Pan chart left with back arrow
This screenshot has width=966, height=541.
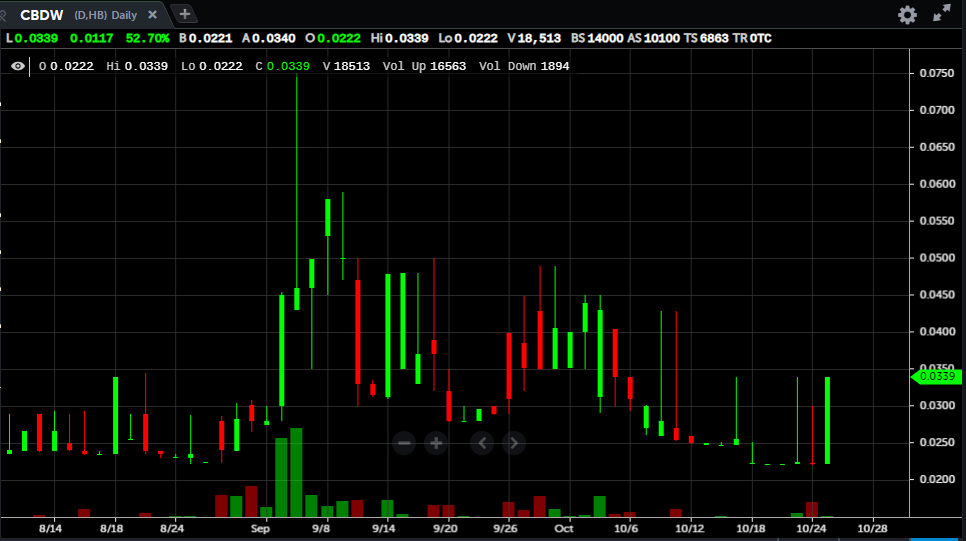pos(482,443)
